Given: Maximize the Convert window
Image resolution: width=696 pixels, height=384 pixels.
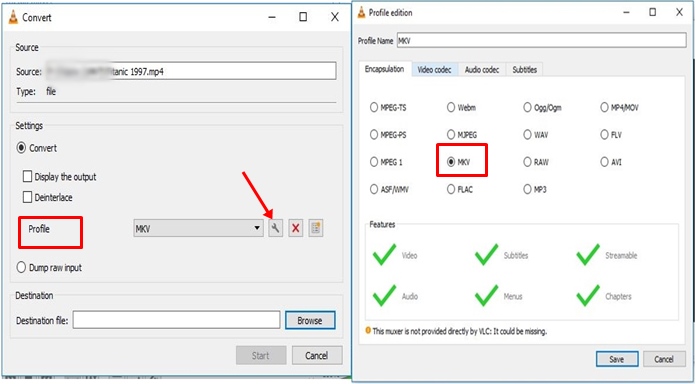Looking at the screenshot, I should pos(303,17).
